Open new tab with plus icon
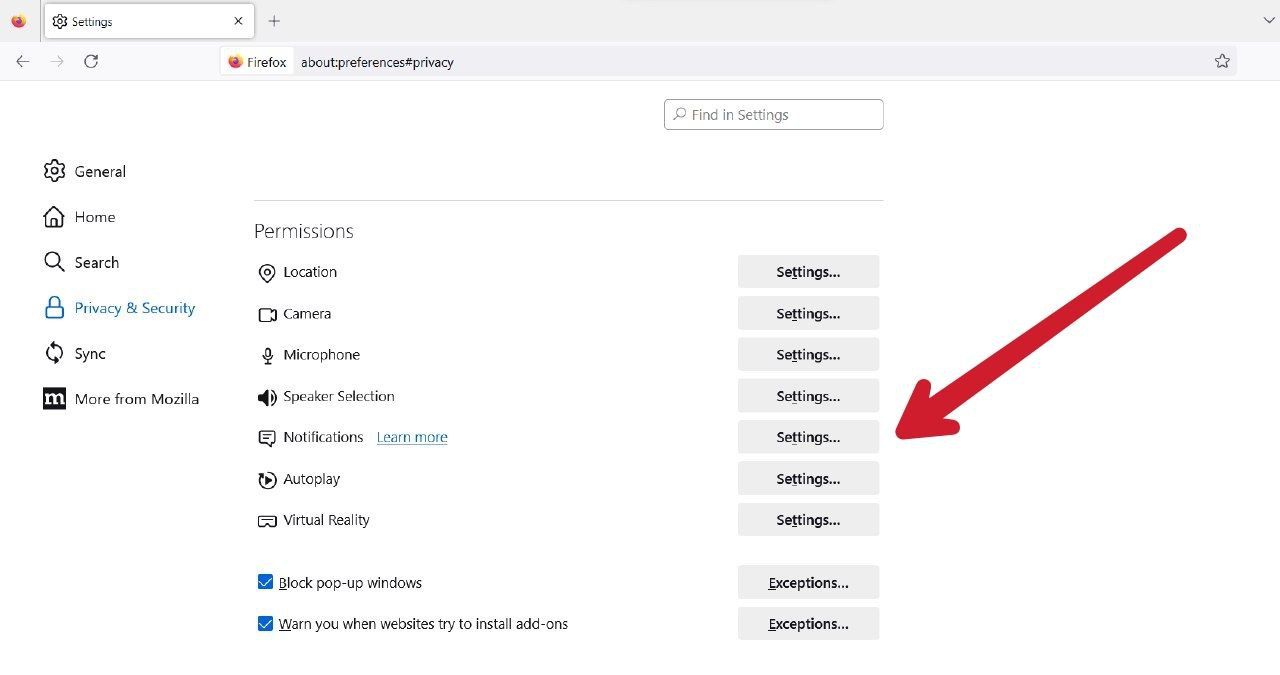 tap(274, 21)
